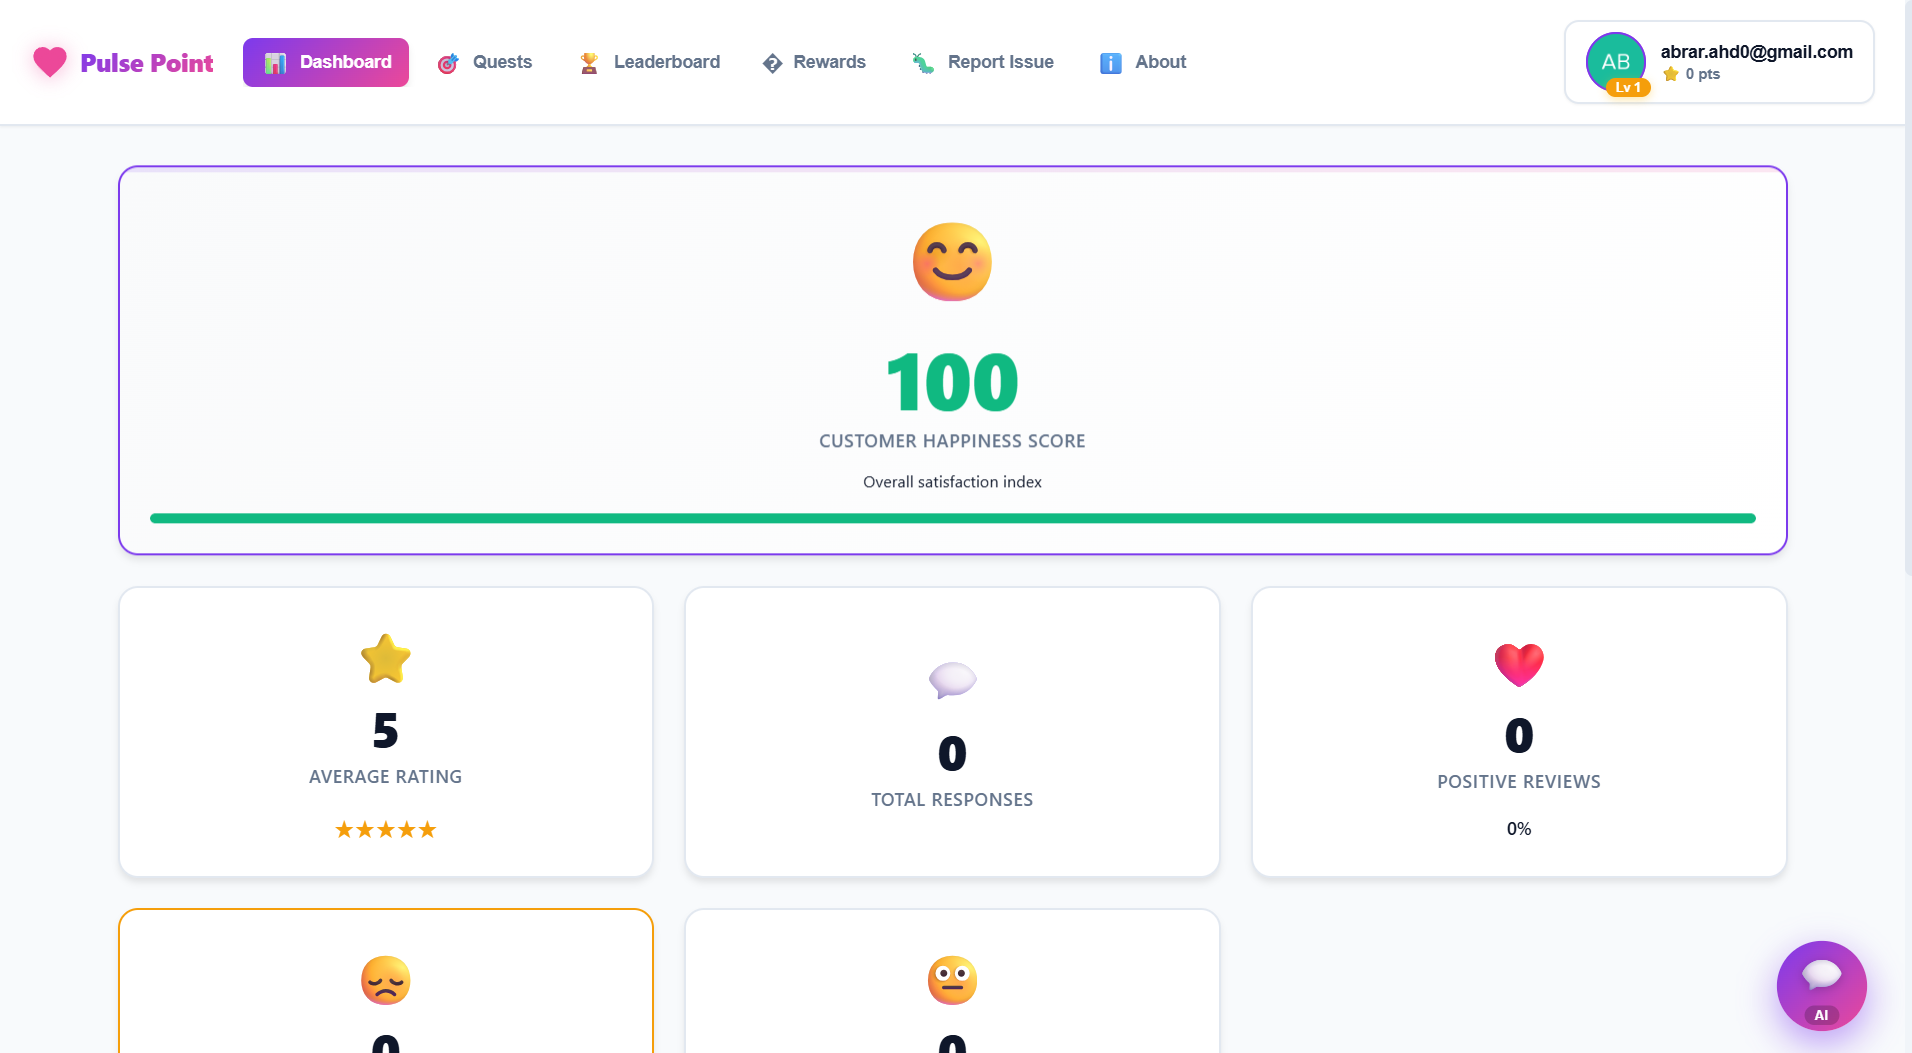Open the abrar.ahd0@gmail.com account menu
Screen dimensions: 1912x1053
click(x=1719, y=62)
